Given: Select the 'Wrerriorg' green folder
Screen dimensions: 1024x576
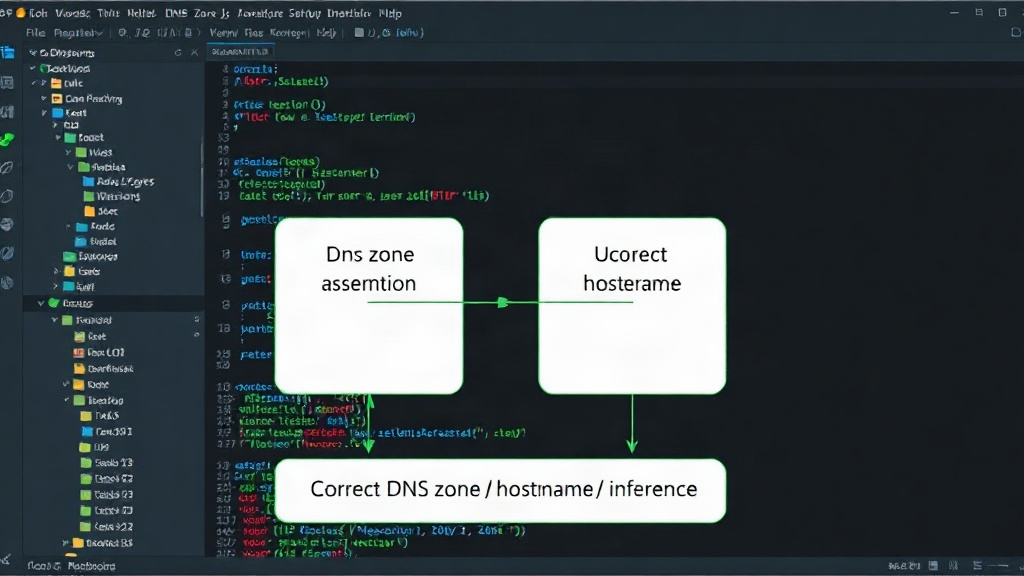Looking at the screenshot, I should (x=112, y=196).
